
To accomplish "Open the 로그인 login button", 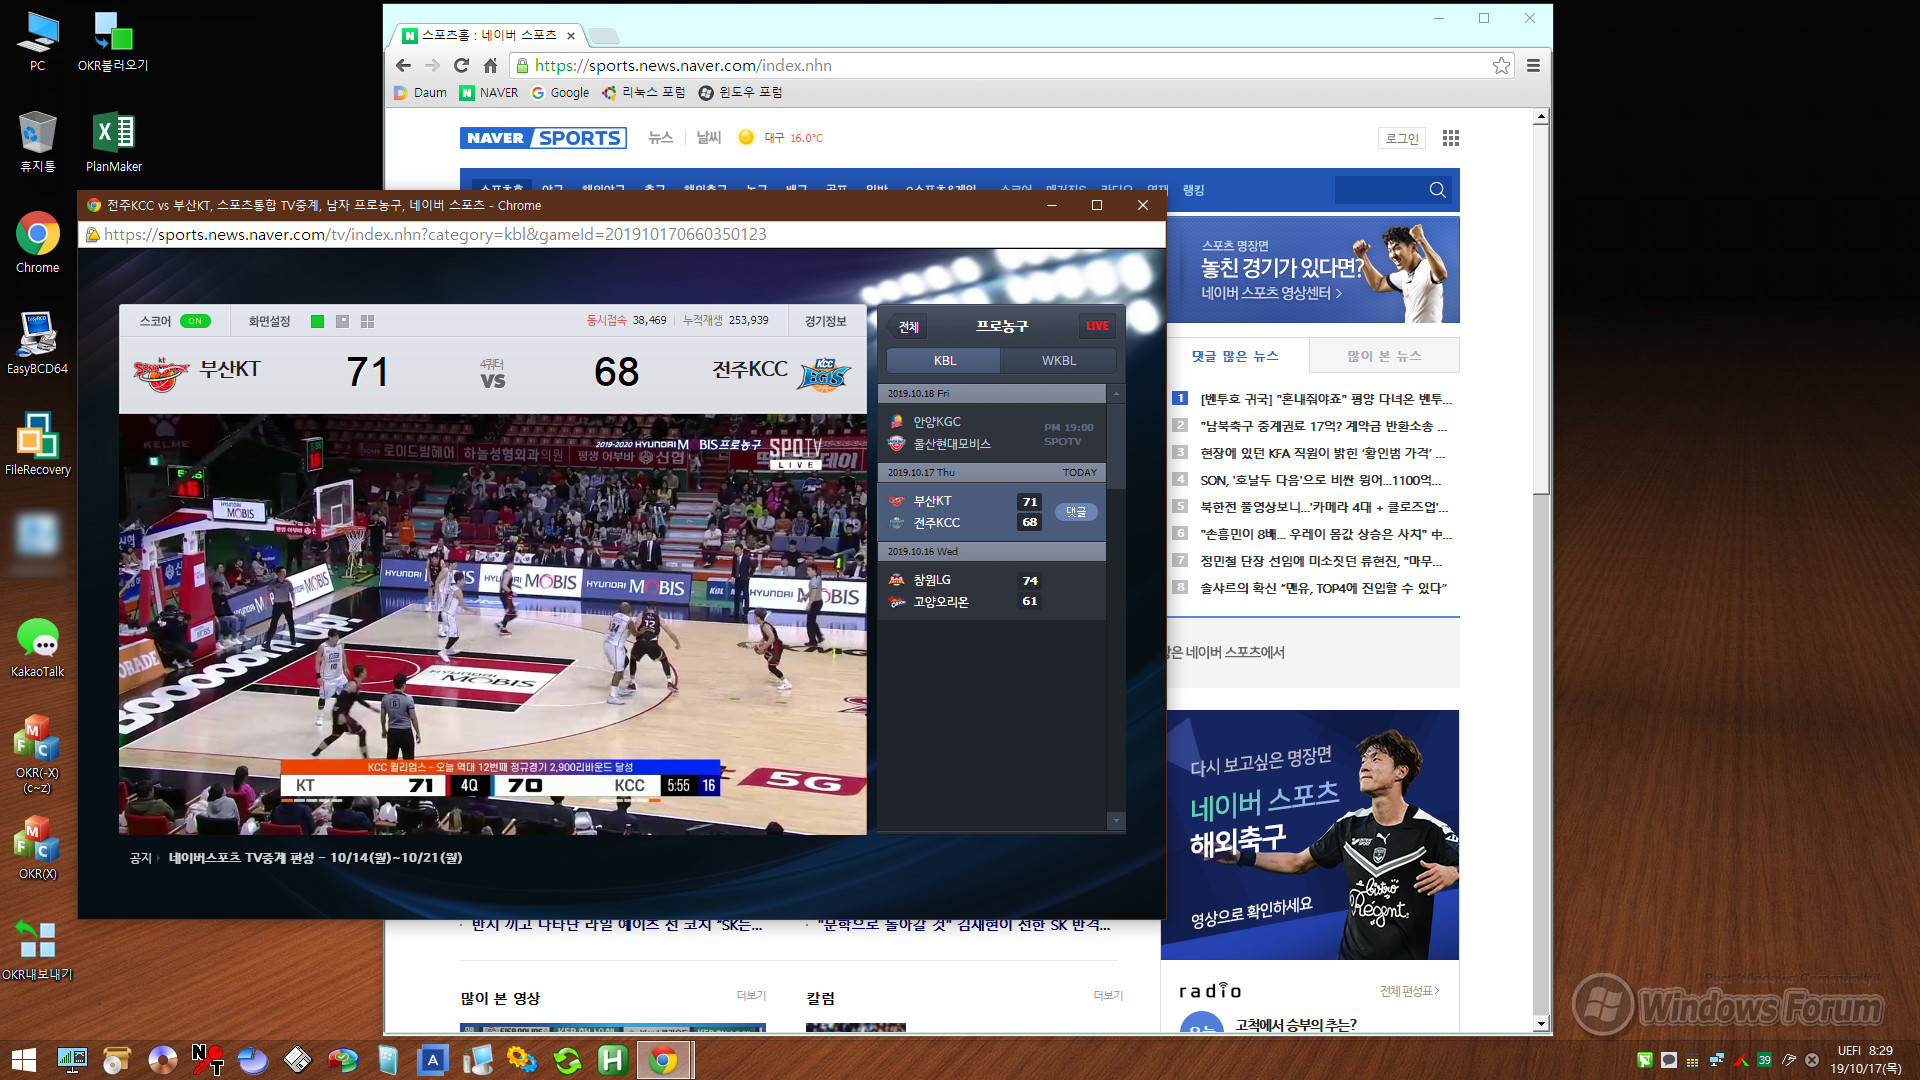I will pyautogui.click(x=1402, y=138).
